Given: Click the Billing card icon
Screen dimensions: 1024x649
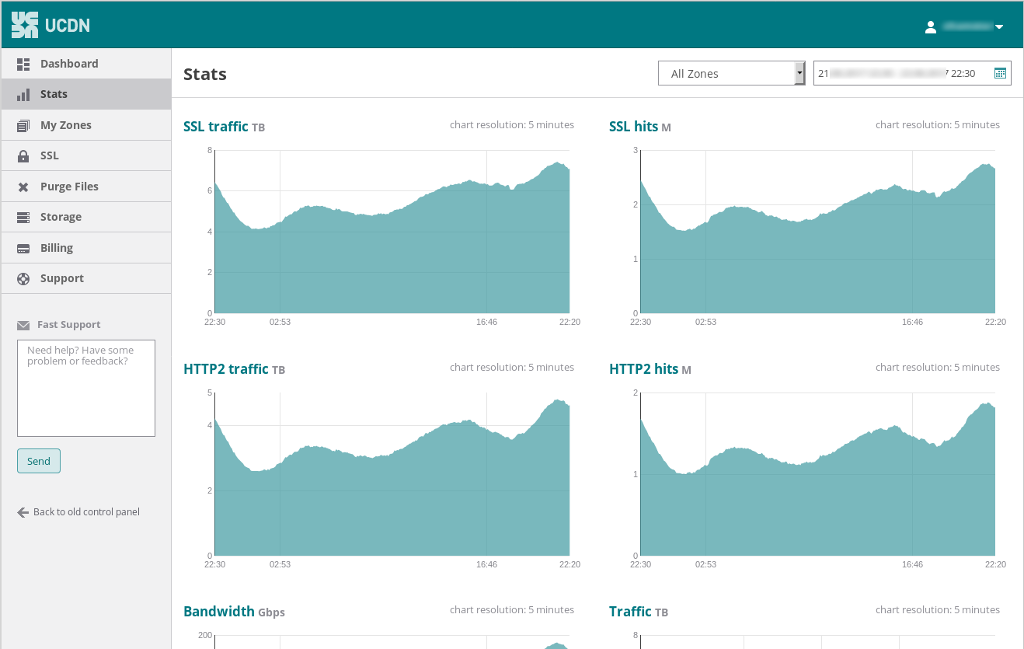Looking at the screenshot, I should click(x=23, y=248).
